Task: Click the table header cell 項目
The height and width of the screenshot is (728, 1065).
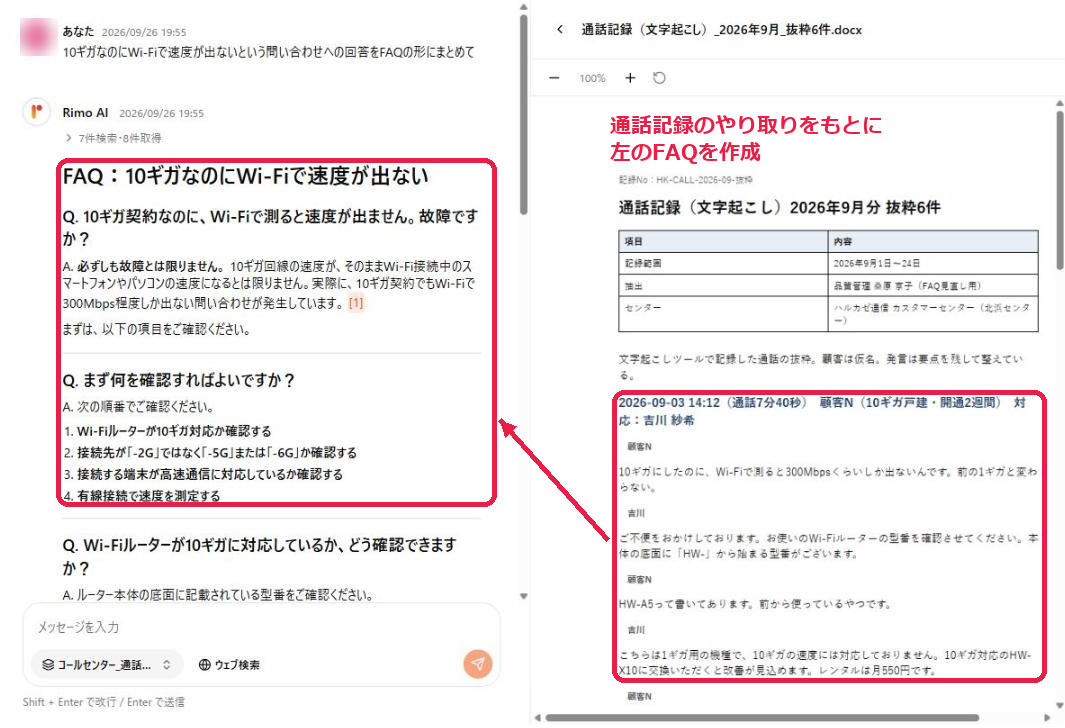Action: coord(723,242)
